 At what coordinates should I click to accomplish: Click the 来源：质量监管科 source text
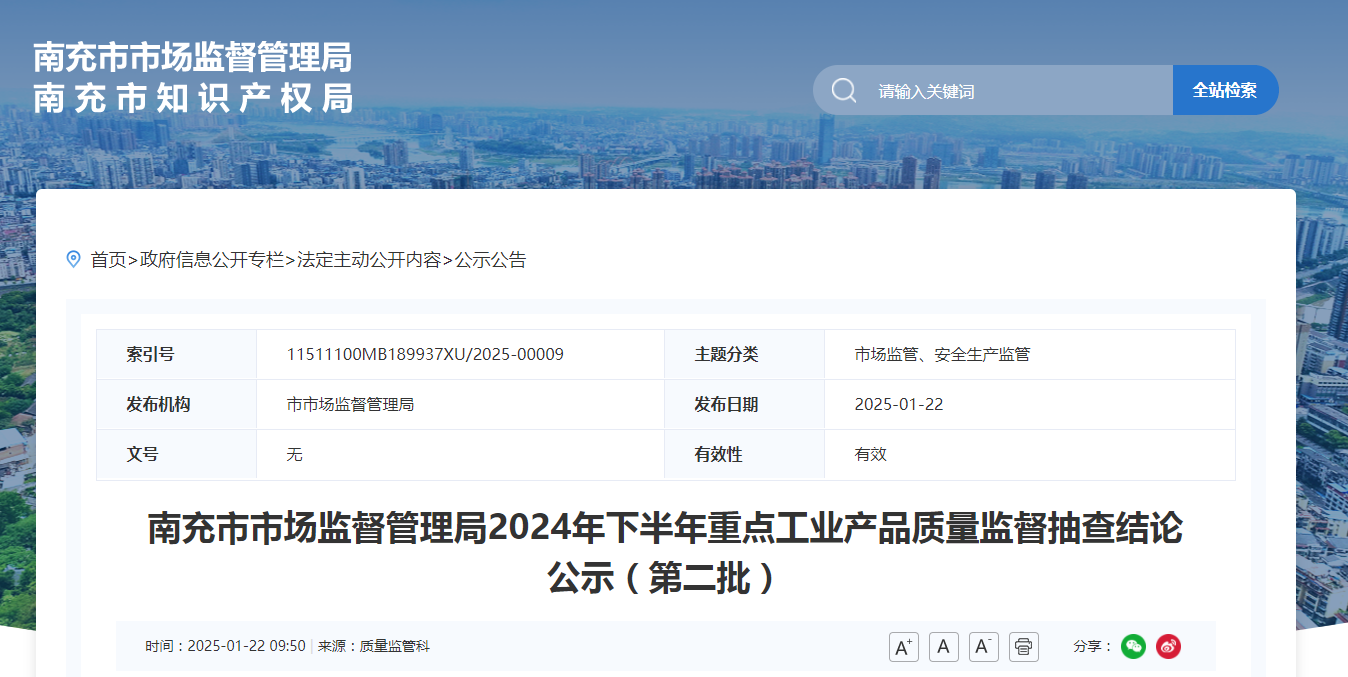click(x=374, y=646)
